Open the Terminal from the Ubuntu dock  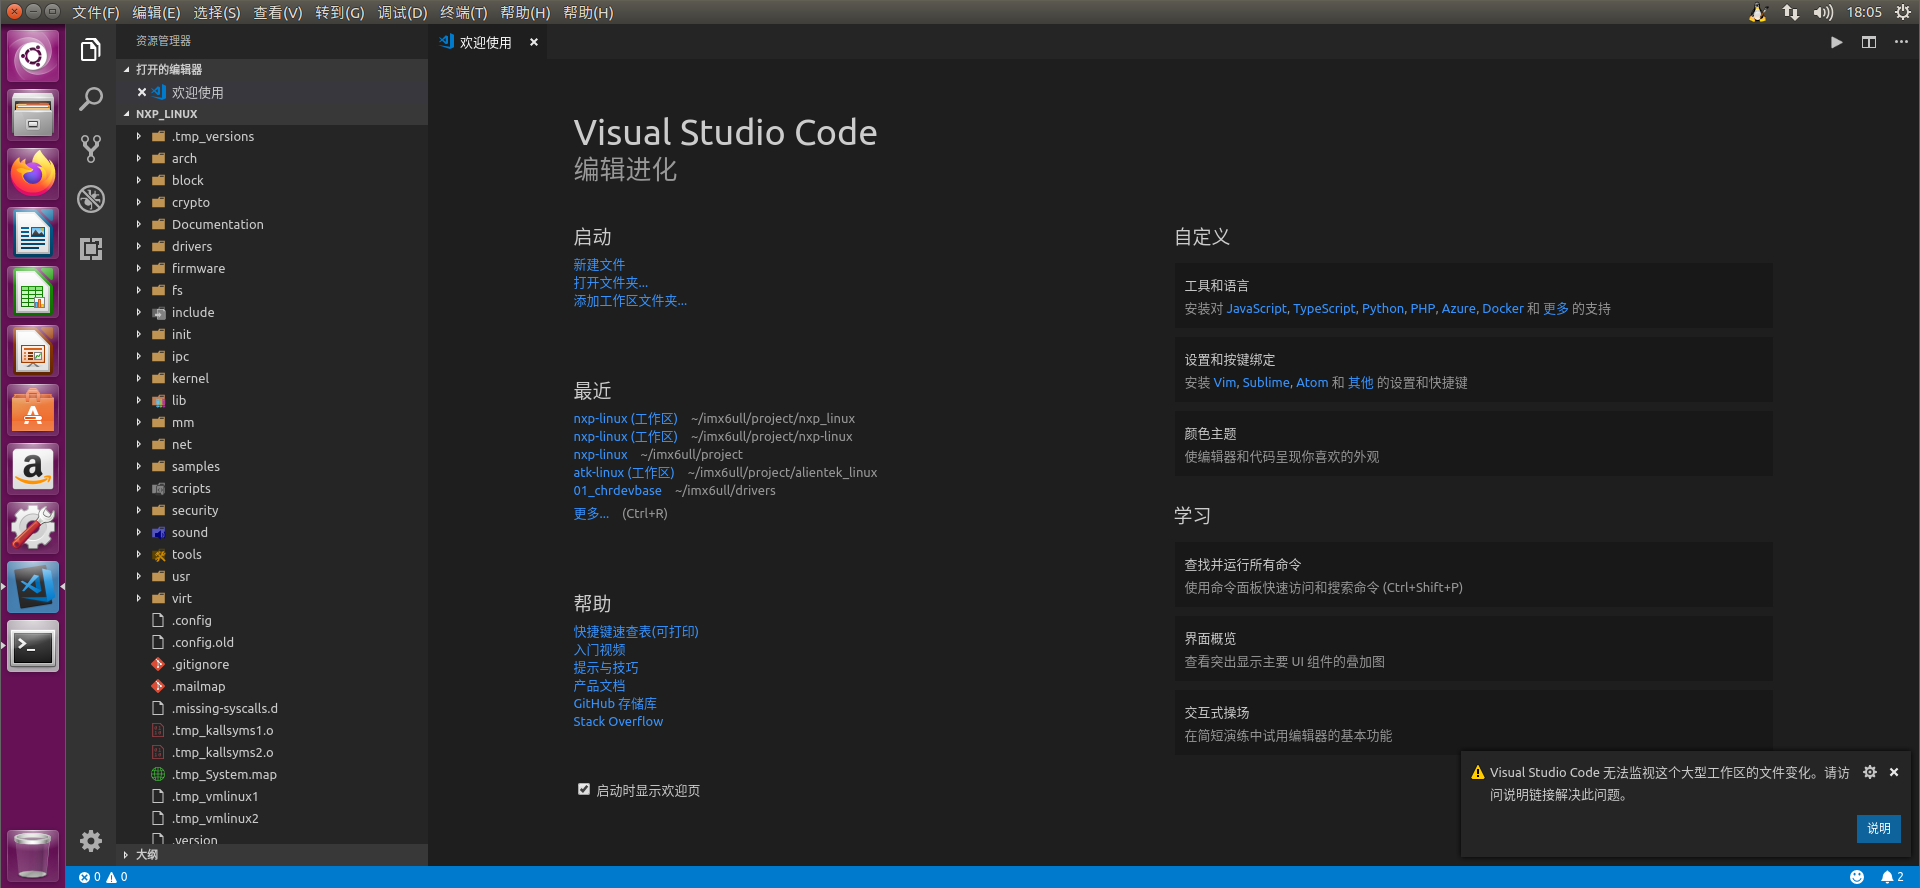[33, 647]
